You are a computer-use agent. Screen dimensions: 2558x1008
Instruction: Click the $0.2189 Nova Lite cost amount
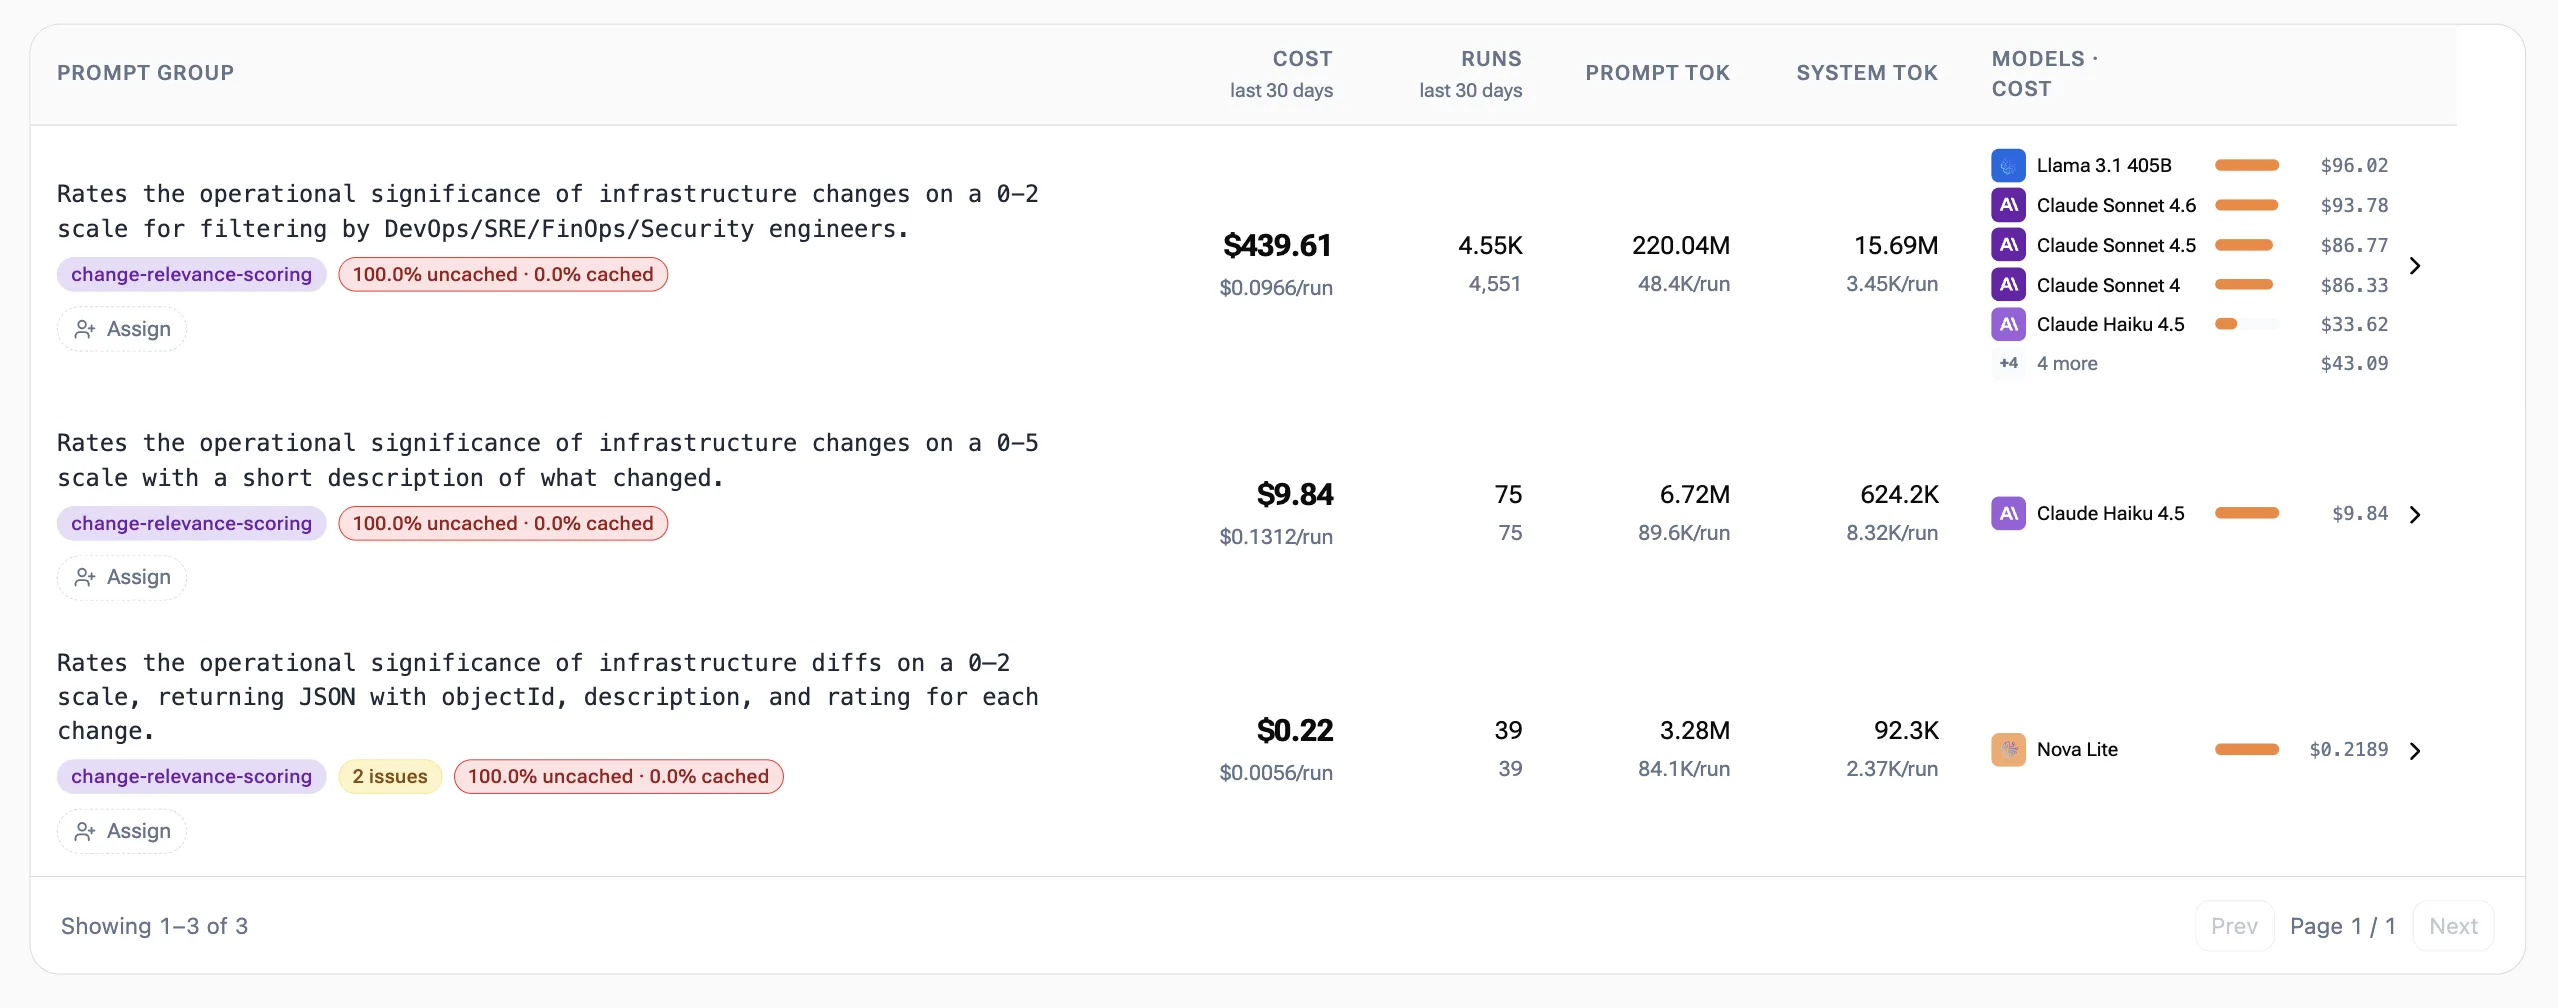point(2348,749)
